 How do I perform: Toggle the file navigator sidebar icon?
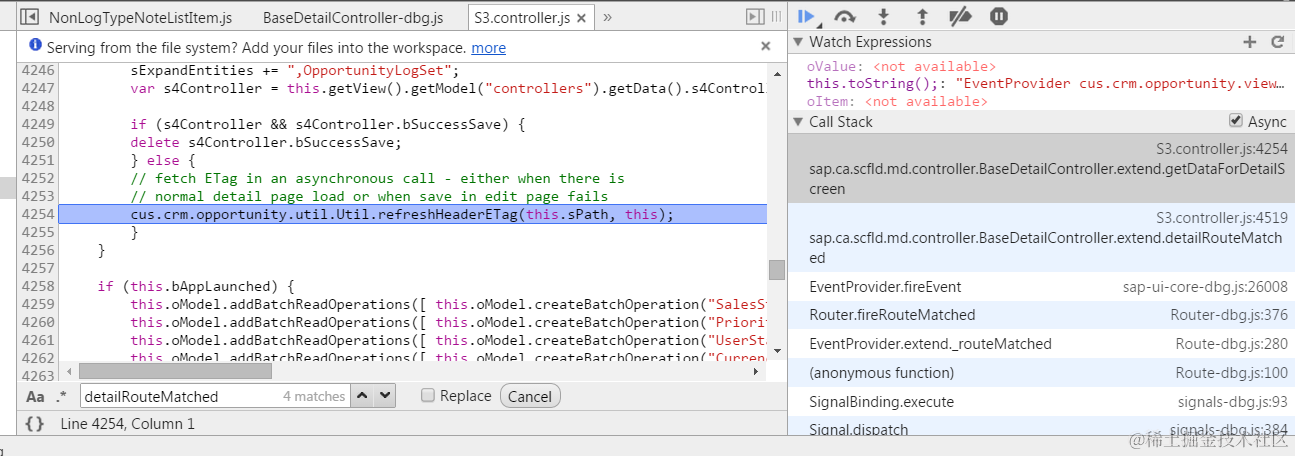(30, 17)
